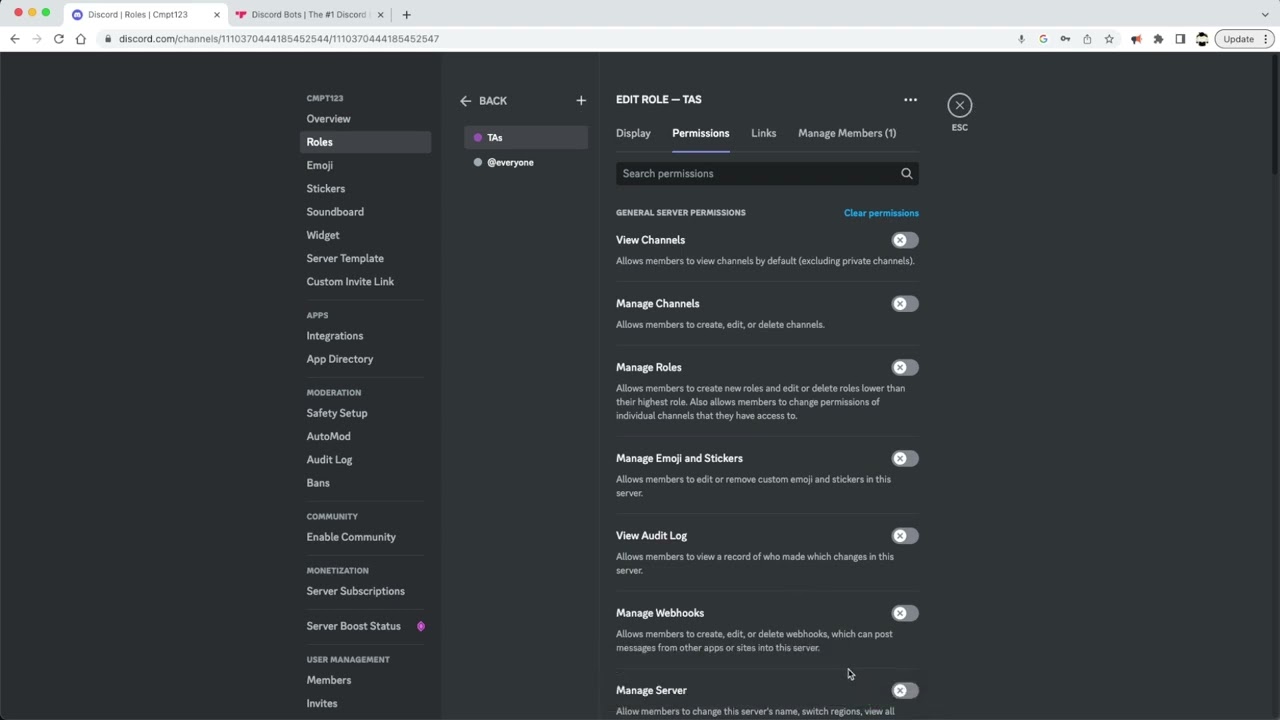This screenshot has height=720, width=1280.
Task: Open the three-dot role options menu
Action: pyautogui.click(x=910, y=100)
